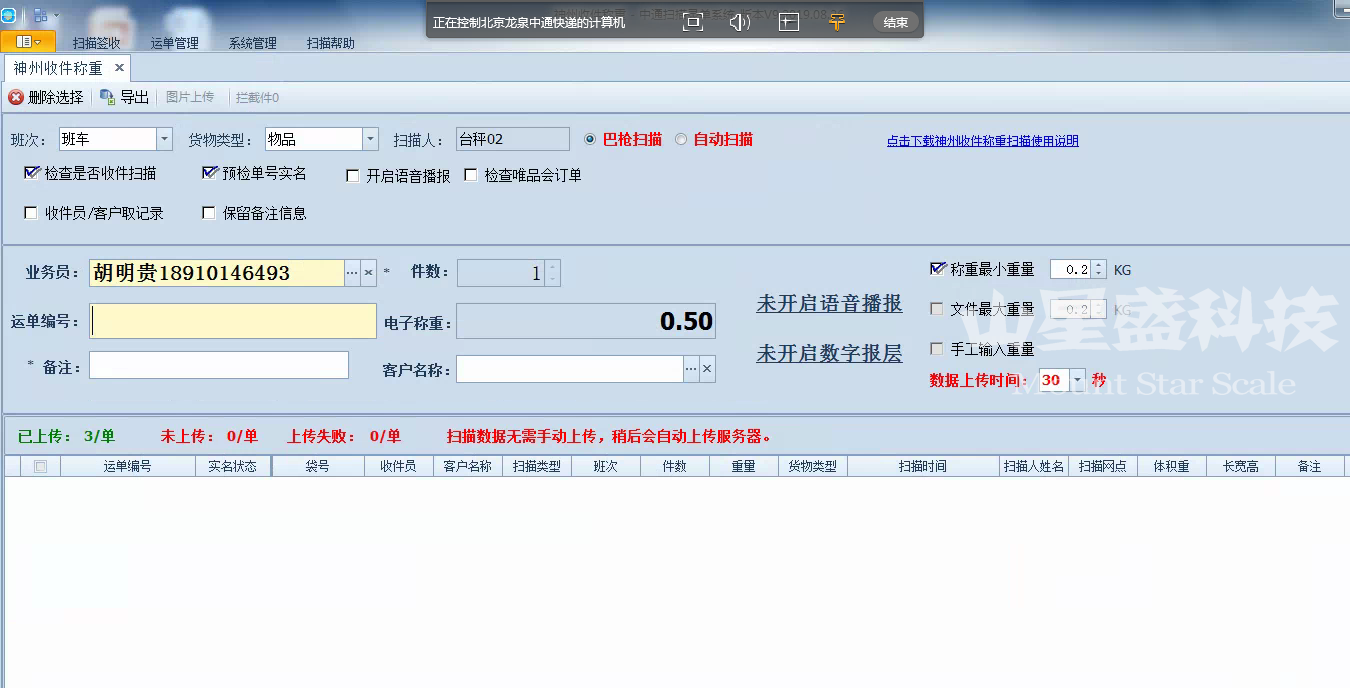Expand the 班次 dropdown
This screenshot has height=688, width=1350.
164,139
